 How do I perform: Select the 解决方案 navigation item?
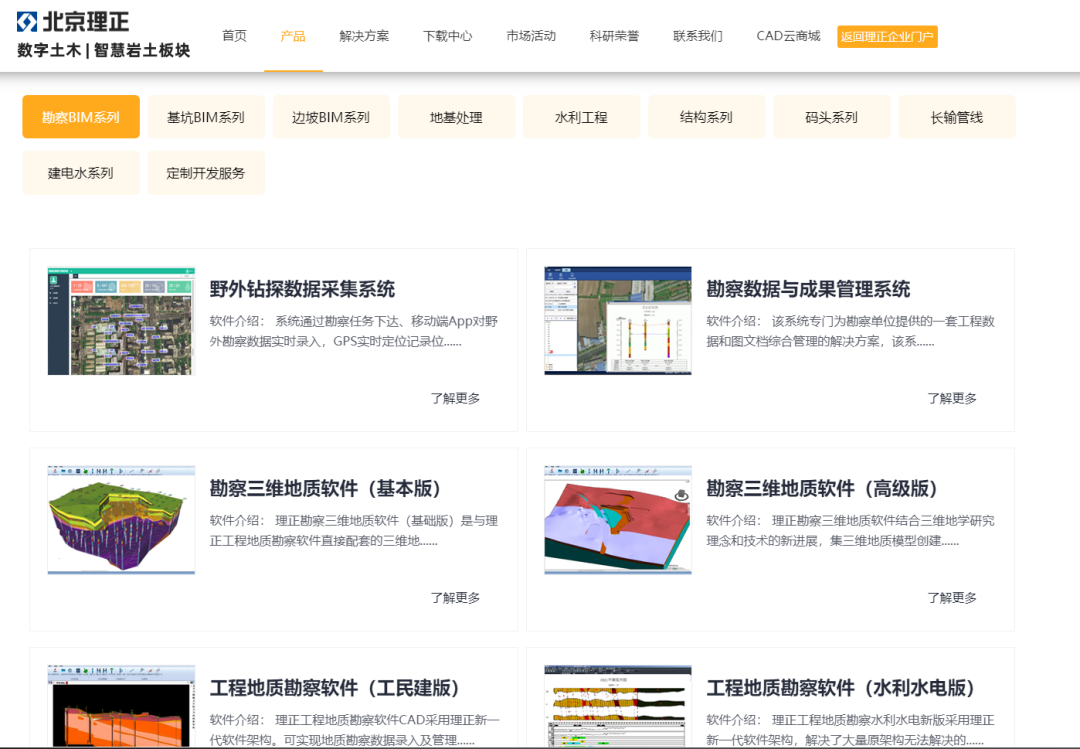pos(364,36)
